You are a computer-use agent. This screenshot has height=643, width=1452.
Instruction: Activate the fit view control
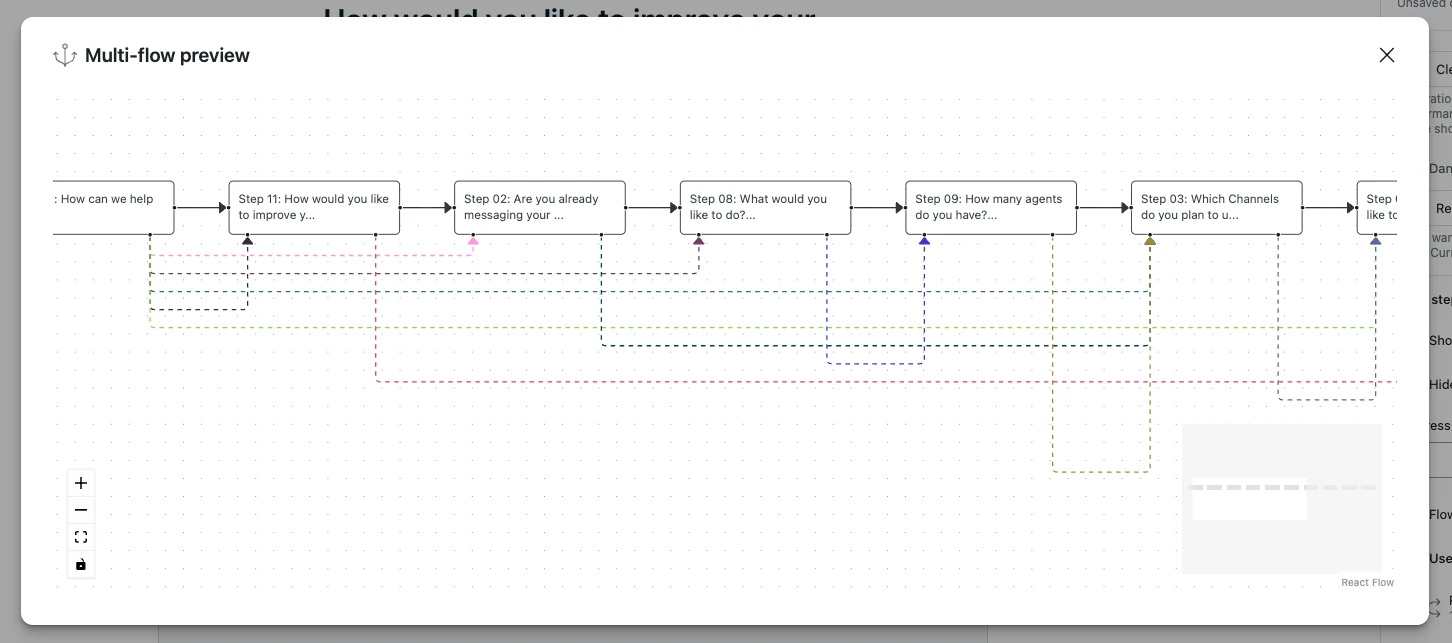pyautogui.click(x=80, y=536)
